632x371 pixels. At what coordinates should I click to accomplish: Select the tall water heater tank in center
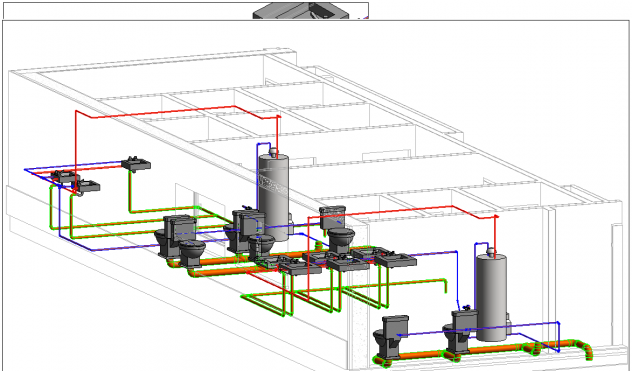tap(273, 197)
